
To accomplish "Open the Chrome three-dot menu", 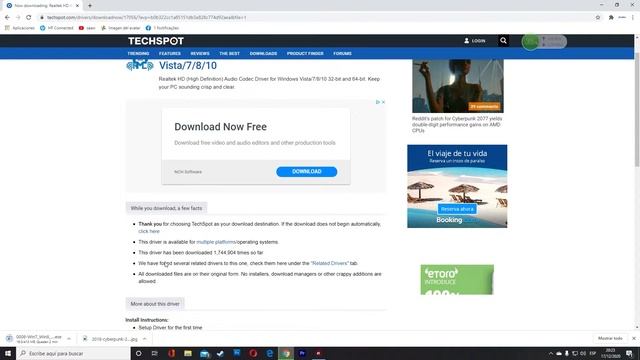I will (633, 18).
